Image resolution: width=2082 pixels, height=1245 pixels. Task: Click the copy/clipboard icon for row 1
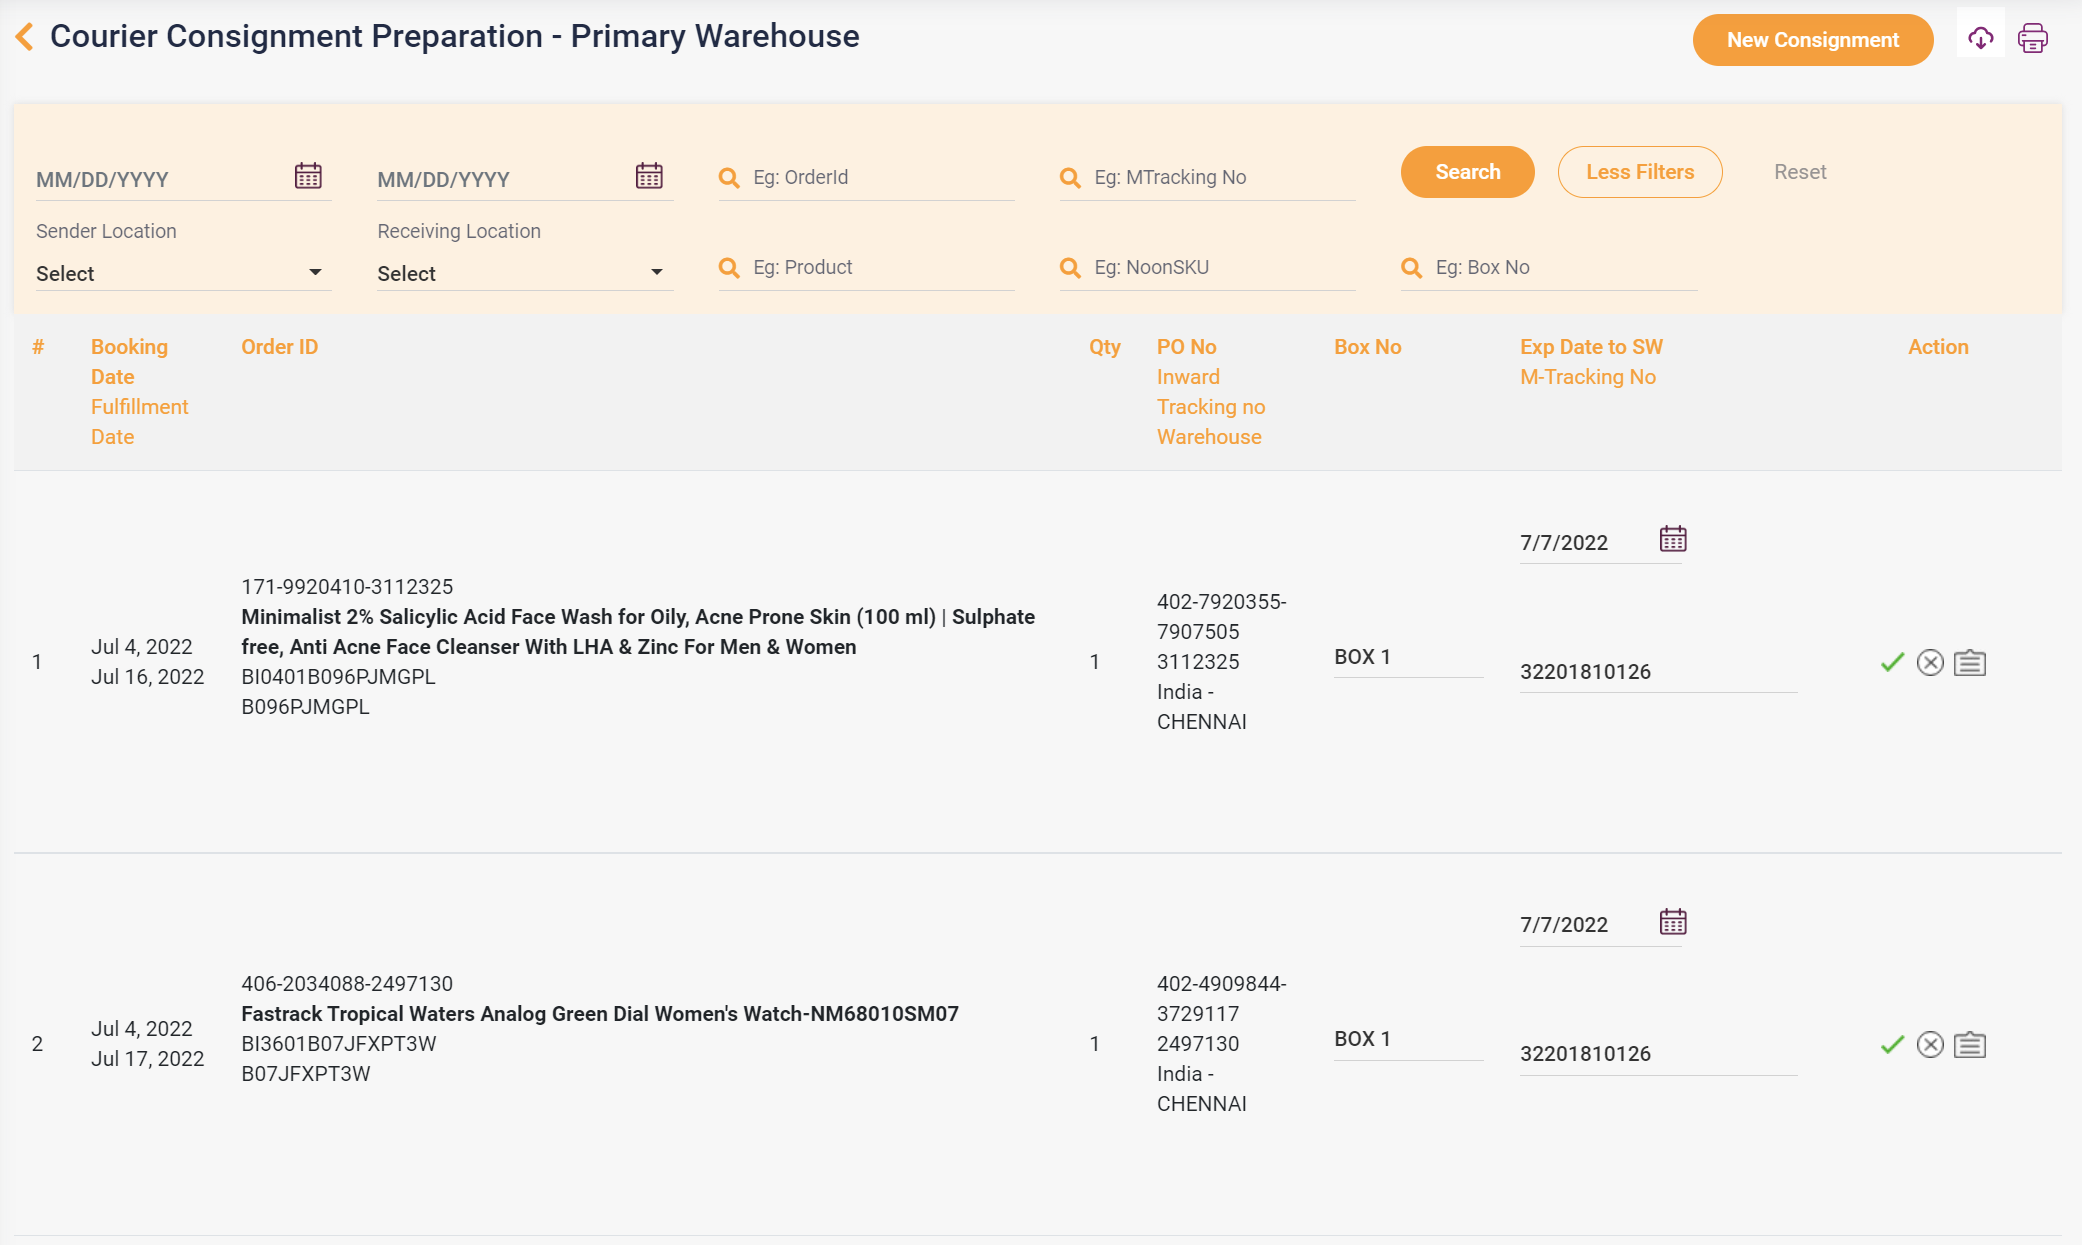(1971, 663)
